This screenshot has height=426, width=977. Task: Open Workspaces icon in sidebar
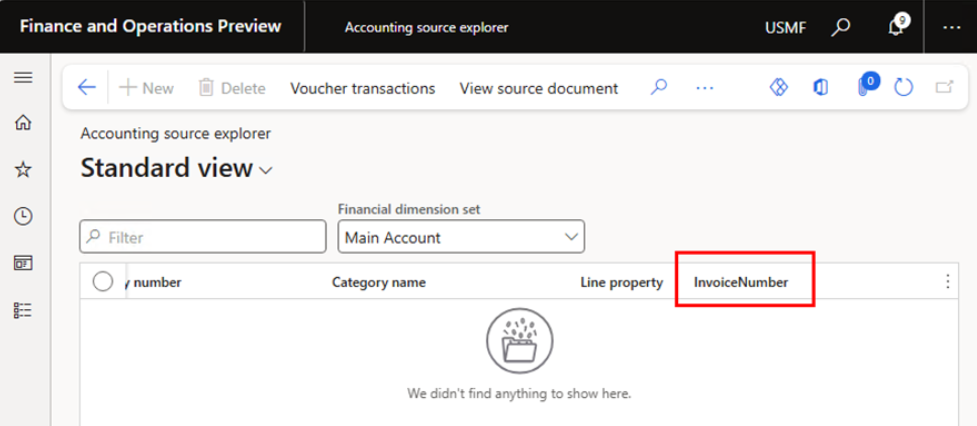[x=22, y=263]
